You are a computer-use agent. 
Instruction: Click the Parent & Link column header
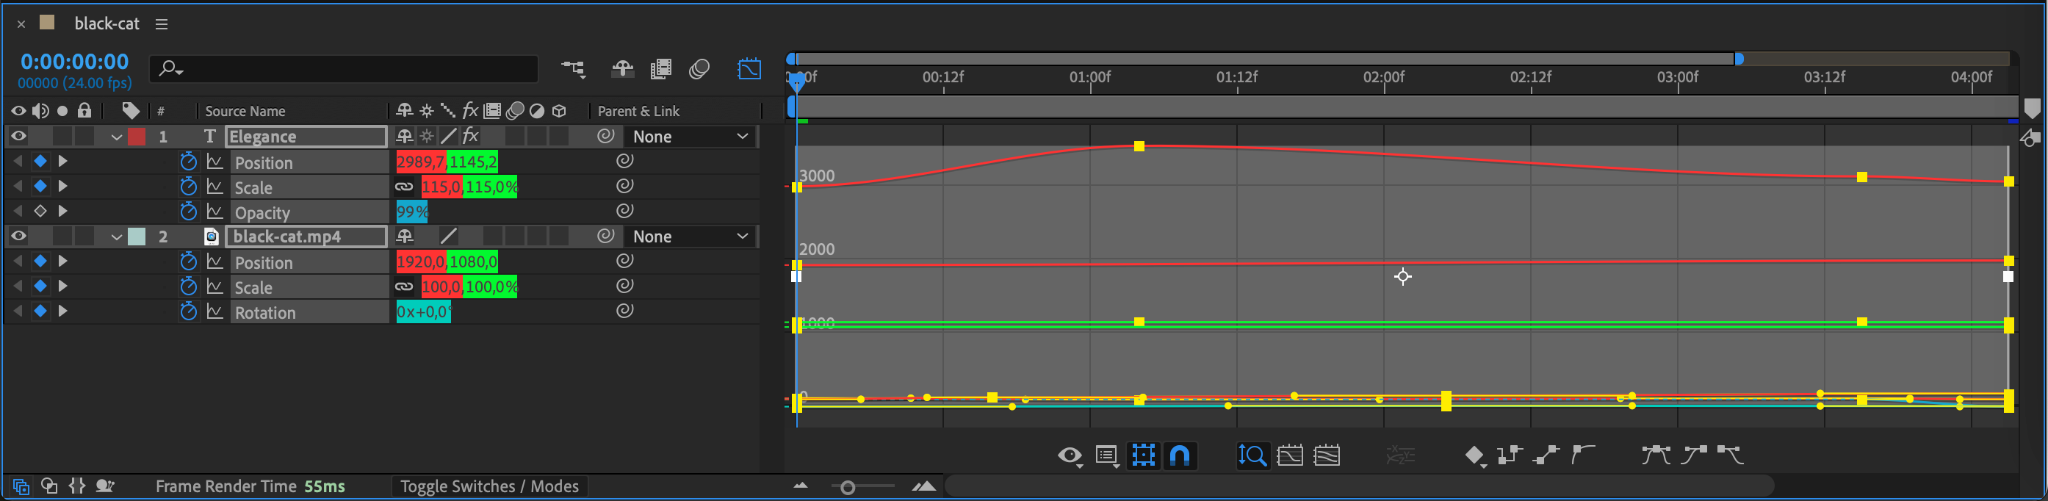pos(638,111)
